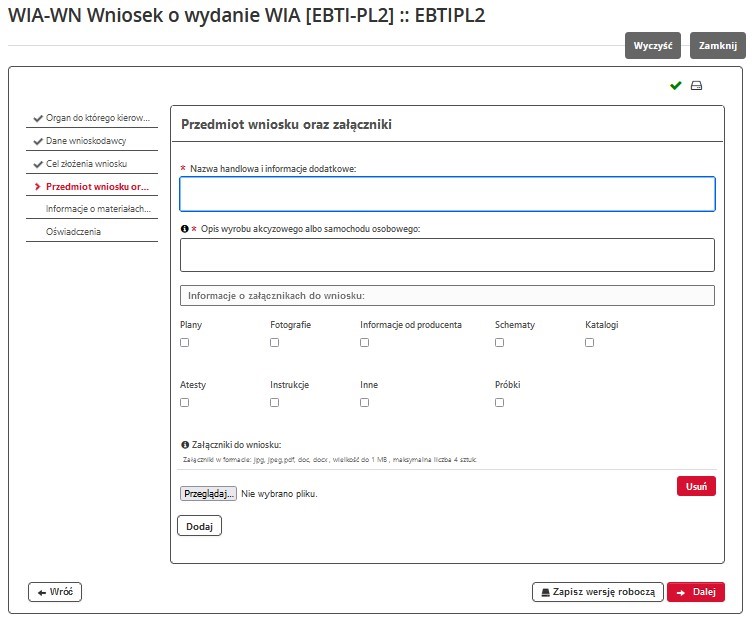Tick the Atesty checkbox

[184, 402]
